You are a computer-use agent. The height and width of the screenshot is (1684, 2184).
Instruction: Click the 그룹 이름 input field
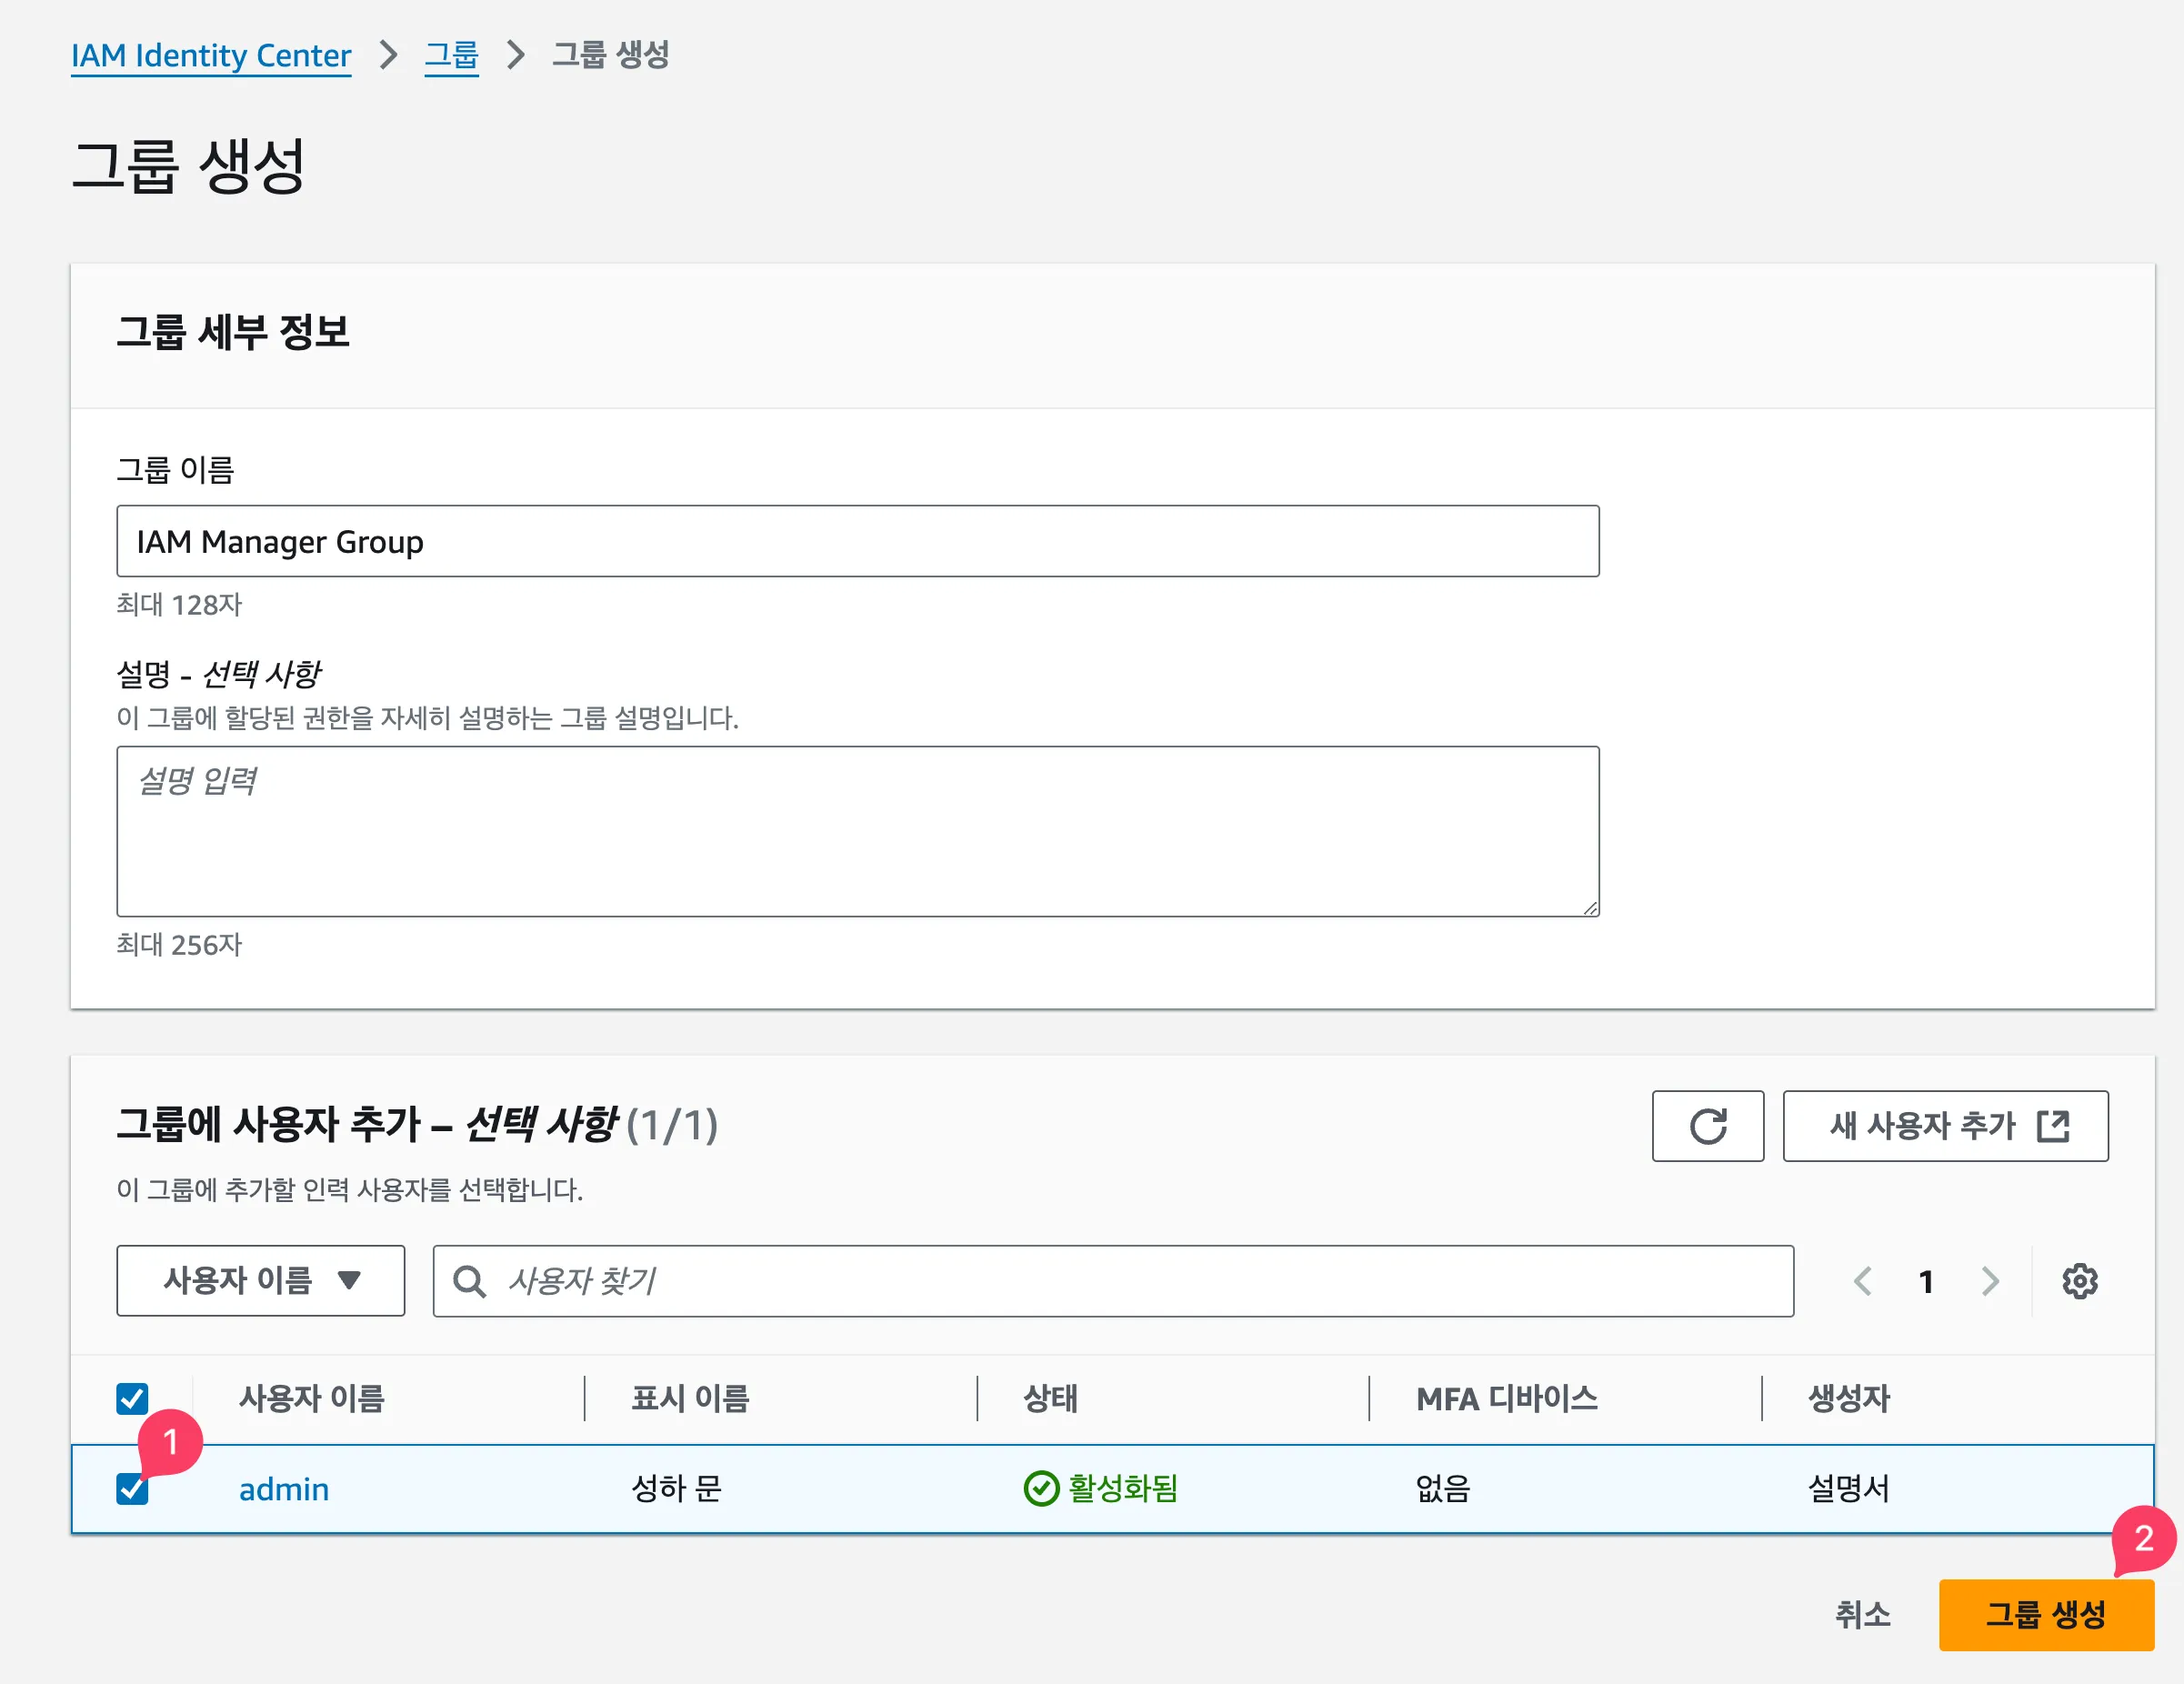pyautogui.click(x=857, y=541)
